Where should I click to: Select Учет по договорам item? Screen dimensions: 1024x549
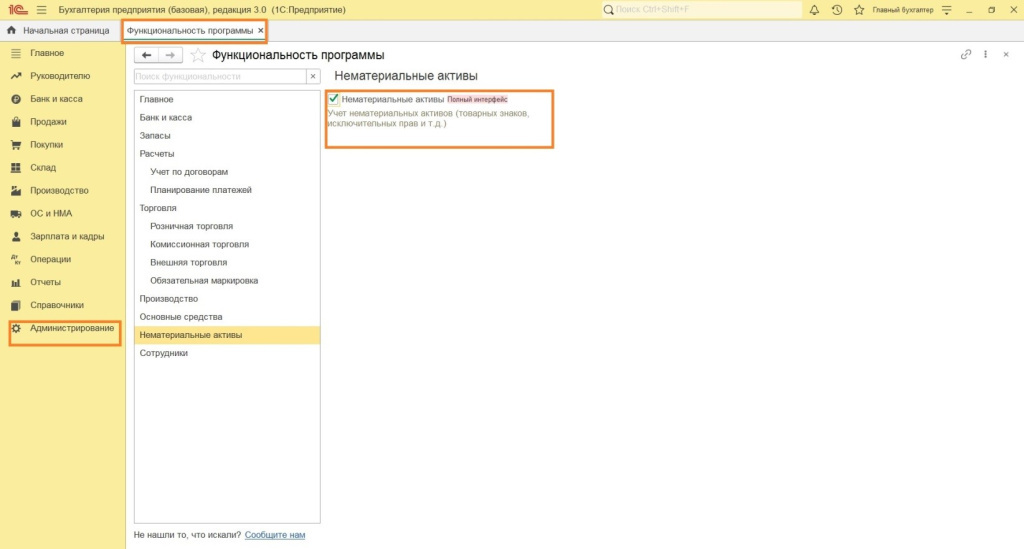point(227,172)
